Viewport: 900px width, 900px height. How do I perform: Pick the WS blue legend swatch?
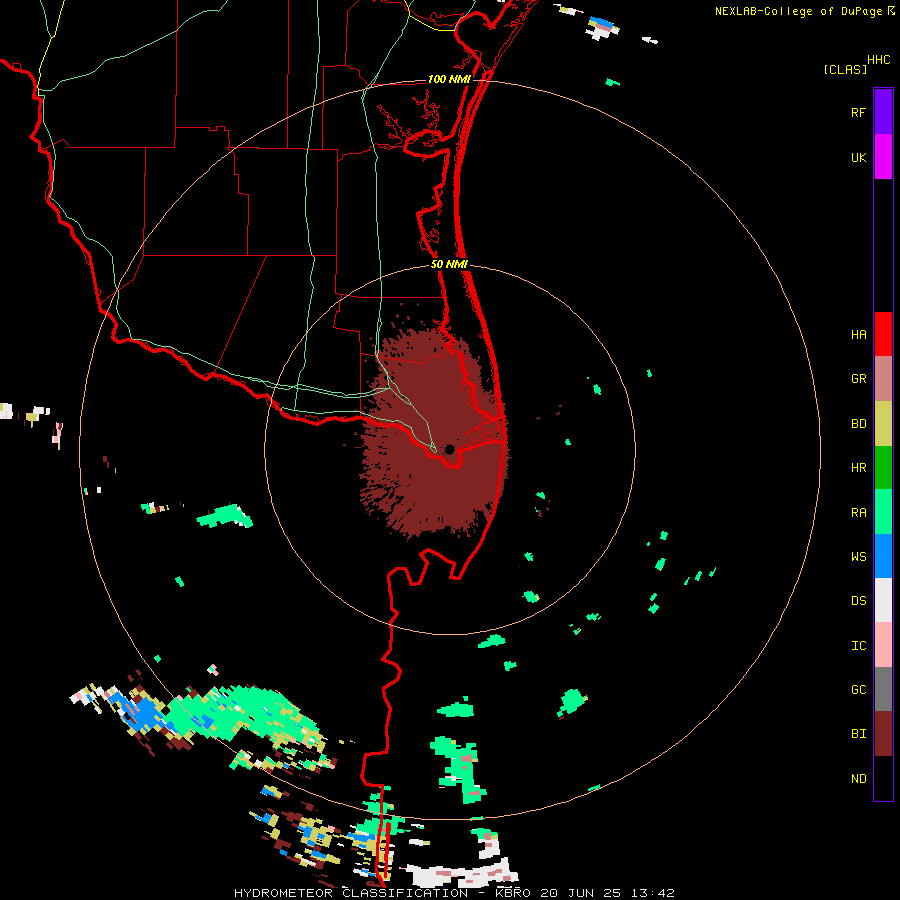(883, 556)
